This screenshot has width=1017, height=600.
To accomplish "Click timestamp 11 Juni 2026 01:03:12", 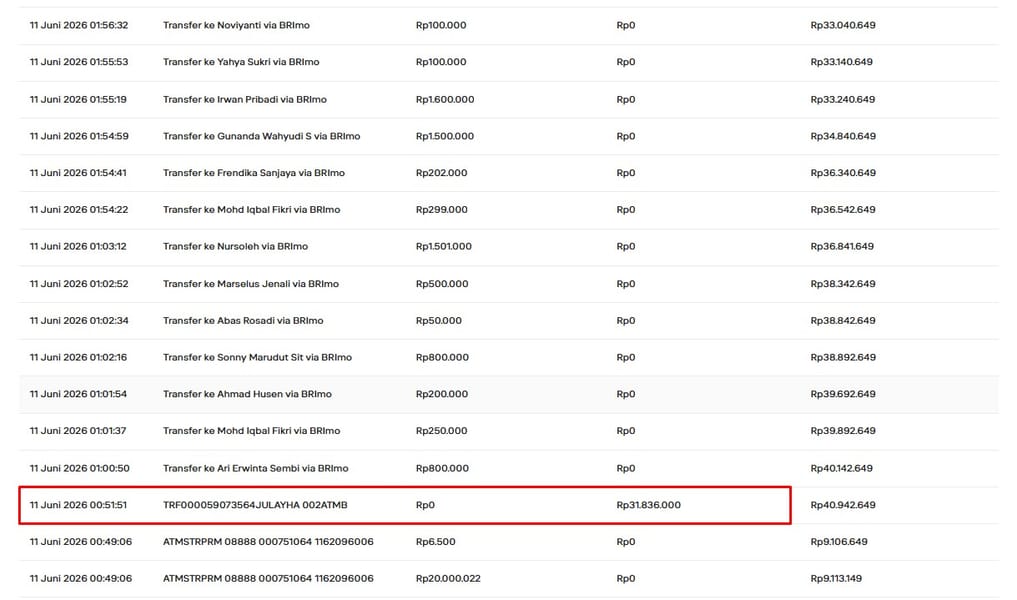I will tap(78, 246).
